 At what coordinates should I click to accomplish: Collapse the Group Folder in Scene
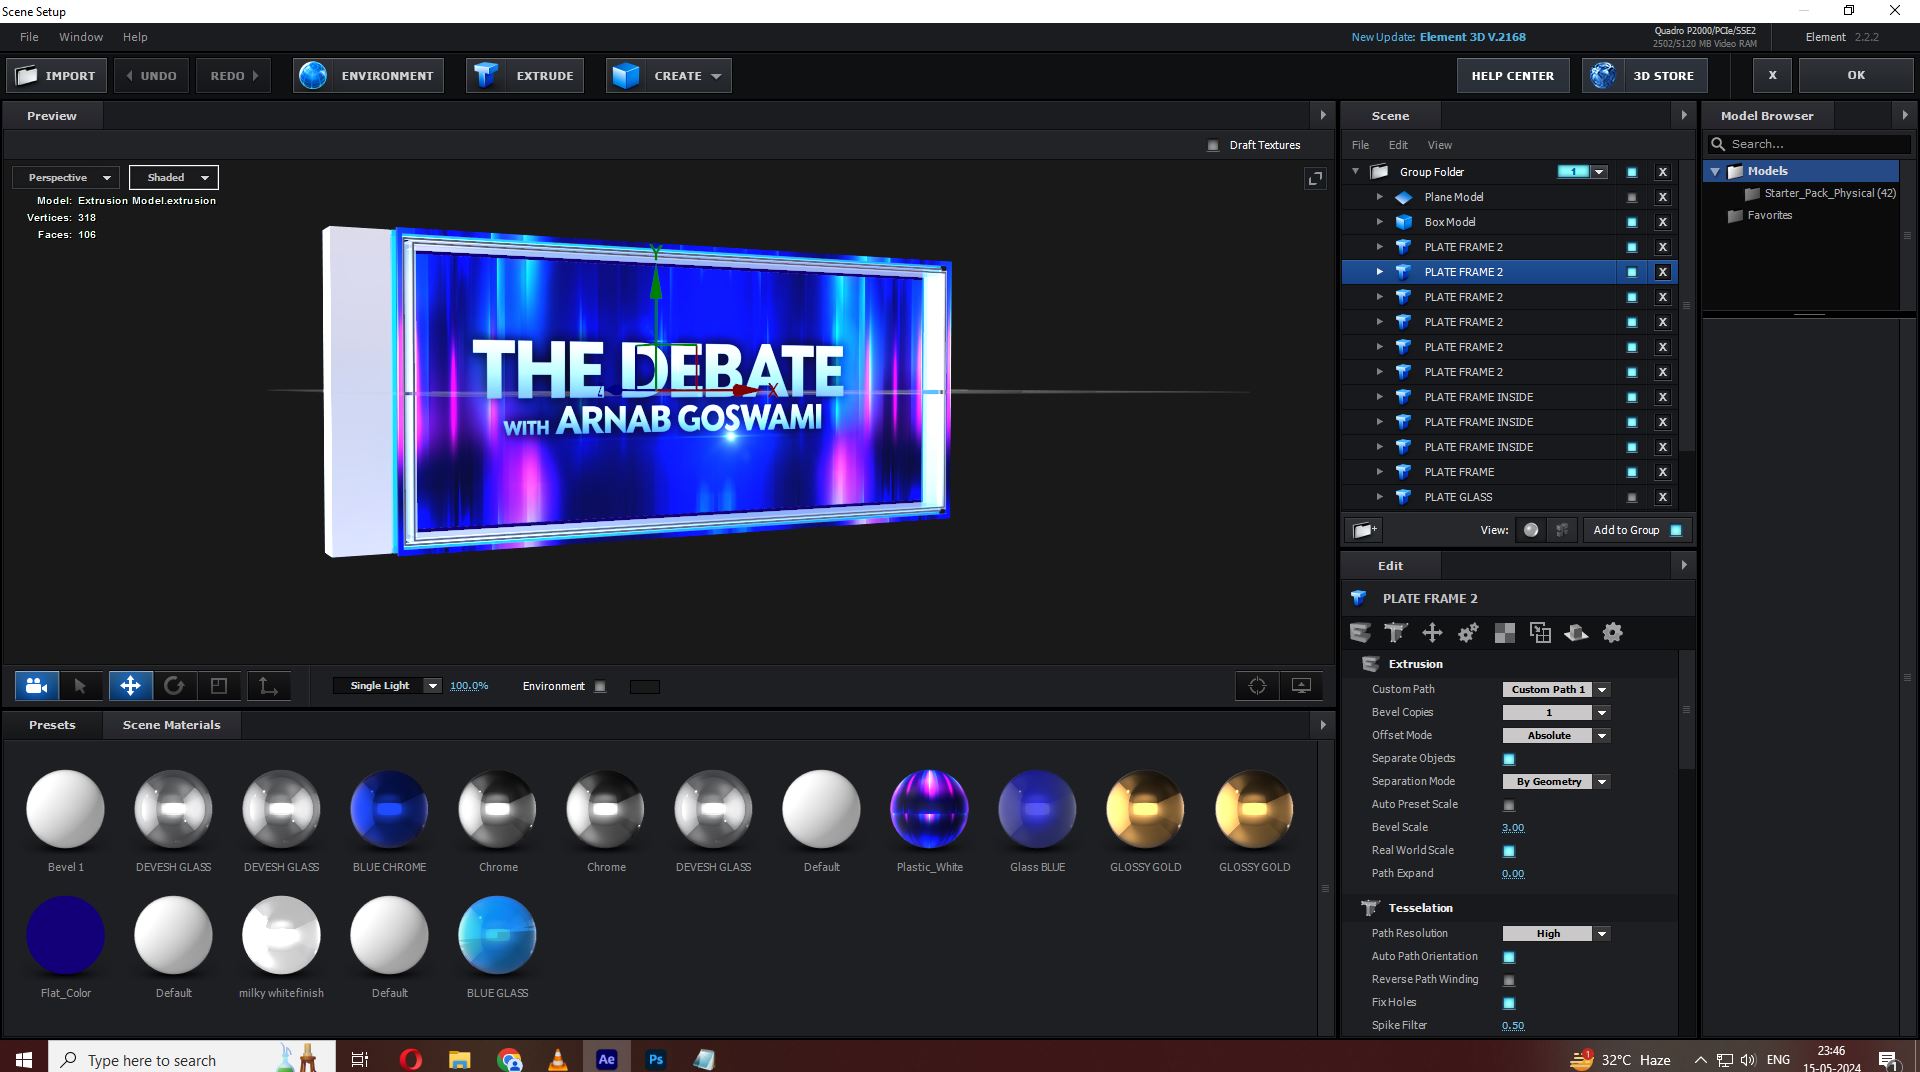(1356, 172)
